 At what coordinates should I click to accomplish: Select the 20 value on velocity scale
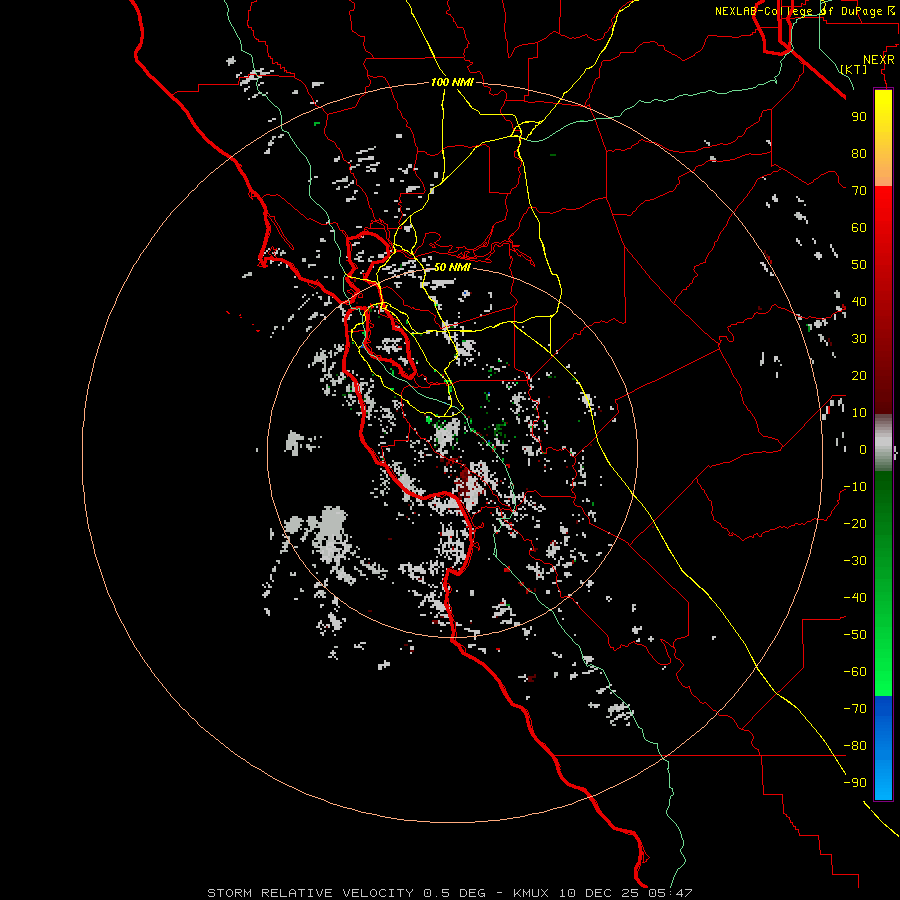[x=859, y=376]
